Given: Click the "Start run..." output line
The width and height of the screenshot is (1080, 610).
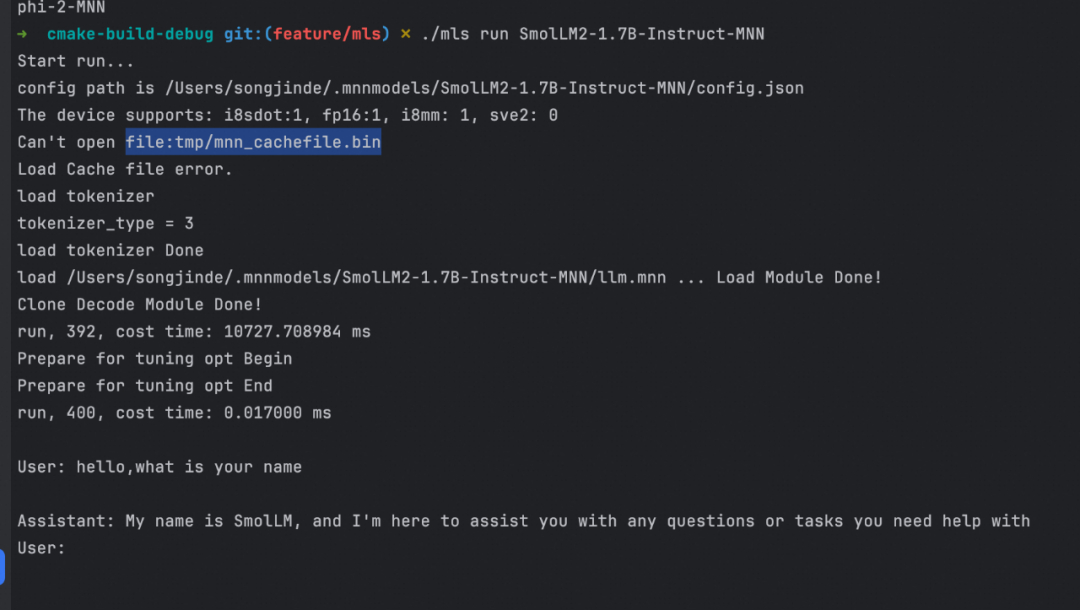Looking at the screenshot, I should point(76,61).
